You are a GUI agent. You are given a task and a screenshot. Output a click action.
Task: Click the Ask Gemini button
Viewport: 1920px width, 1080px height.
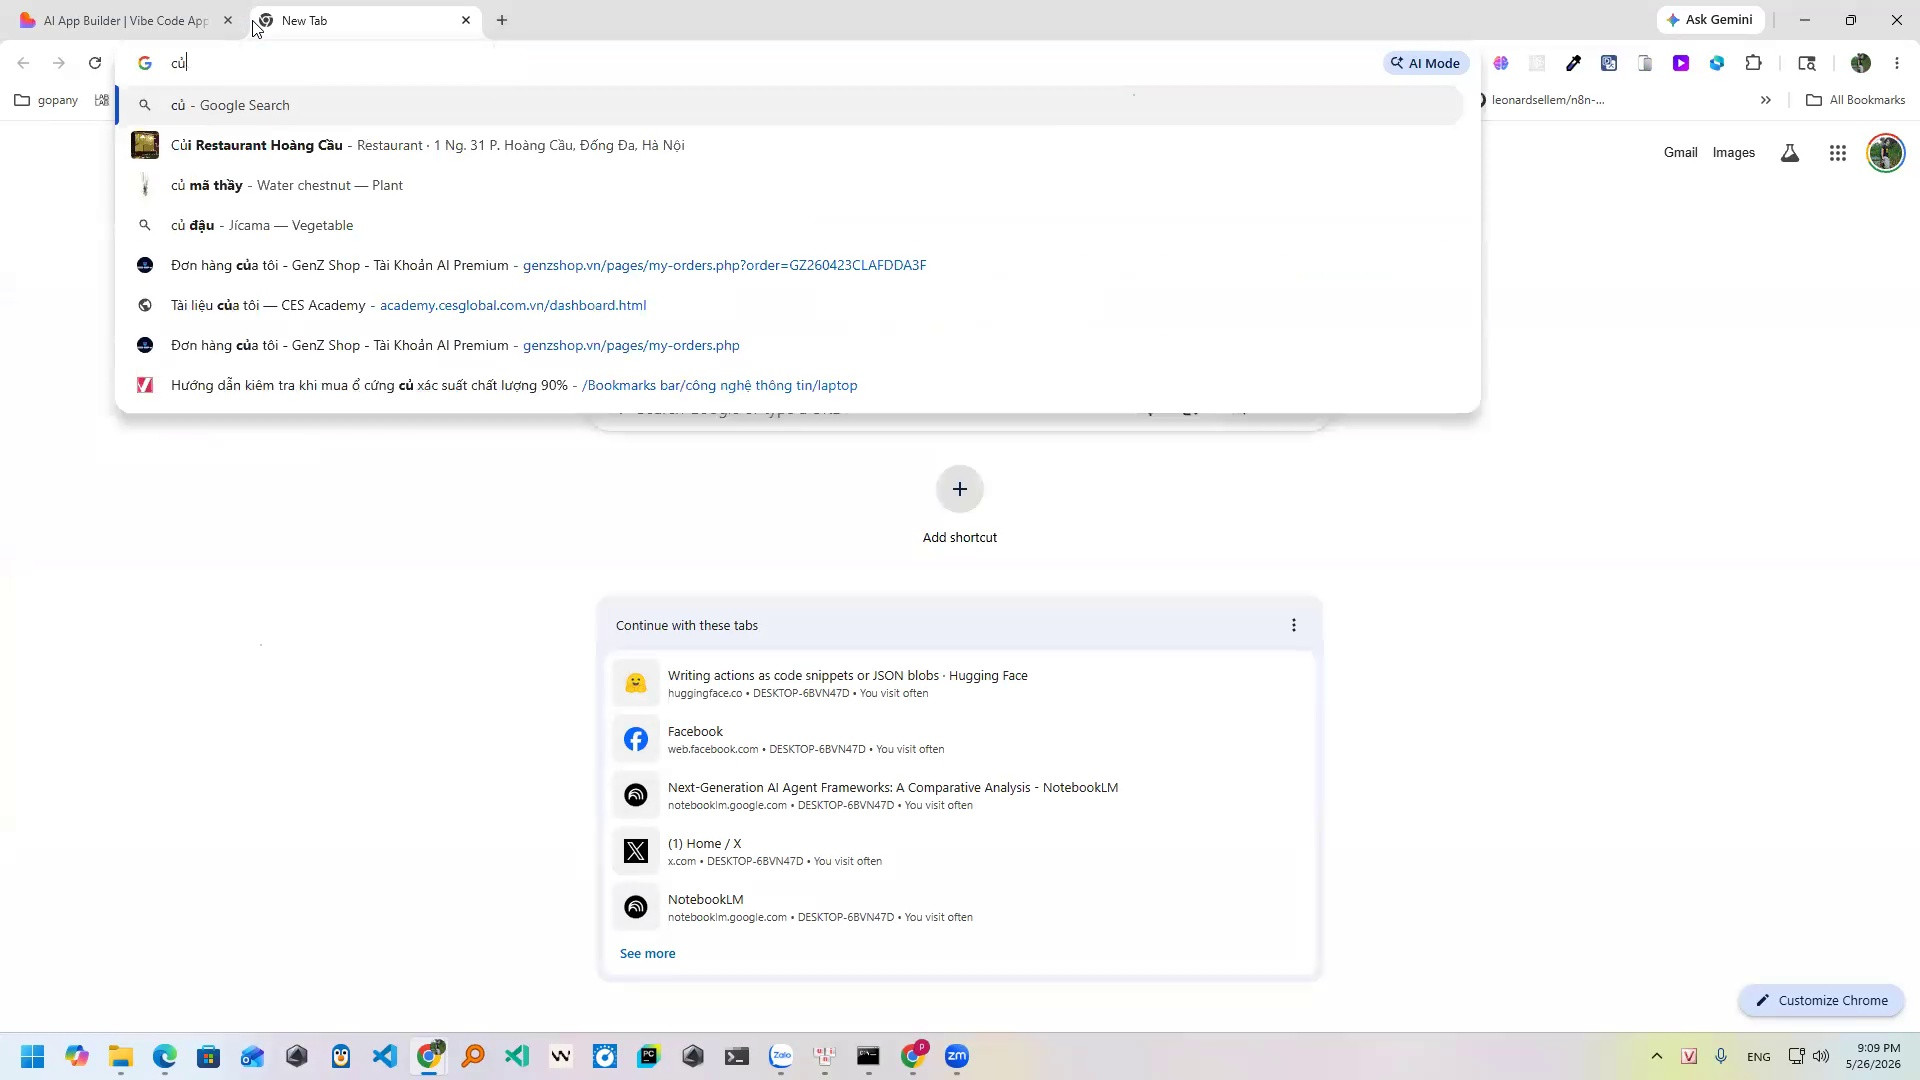[1710, 20]
